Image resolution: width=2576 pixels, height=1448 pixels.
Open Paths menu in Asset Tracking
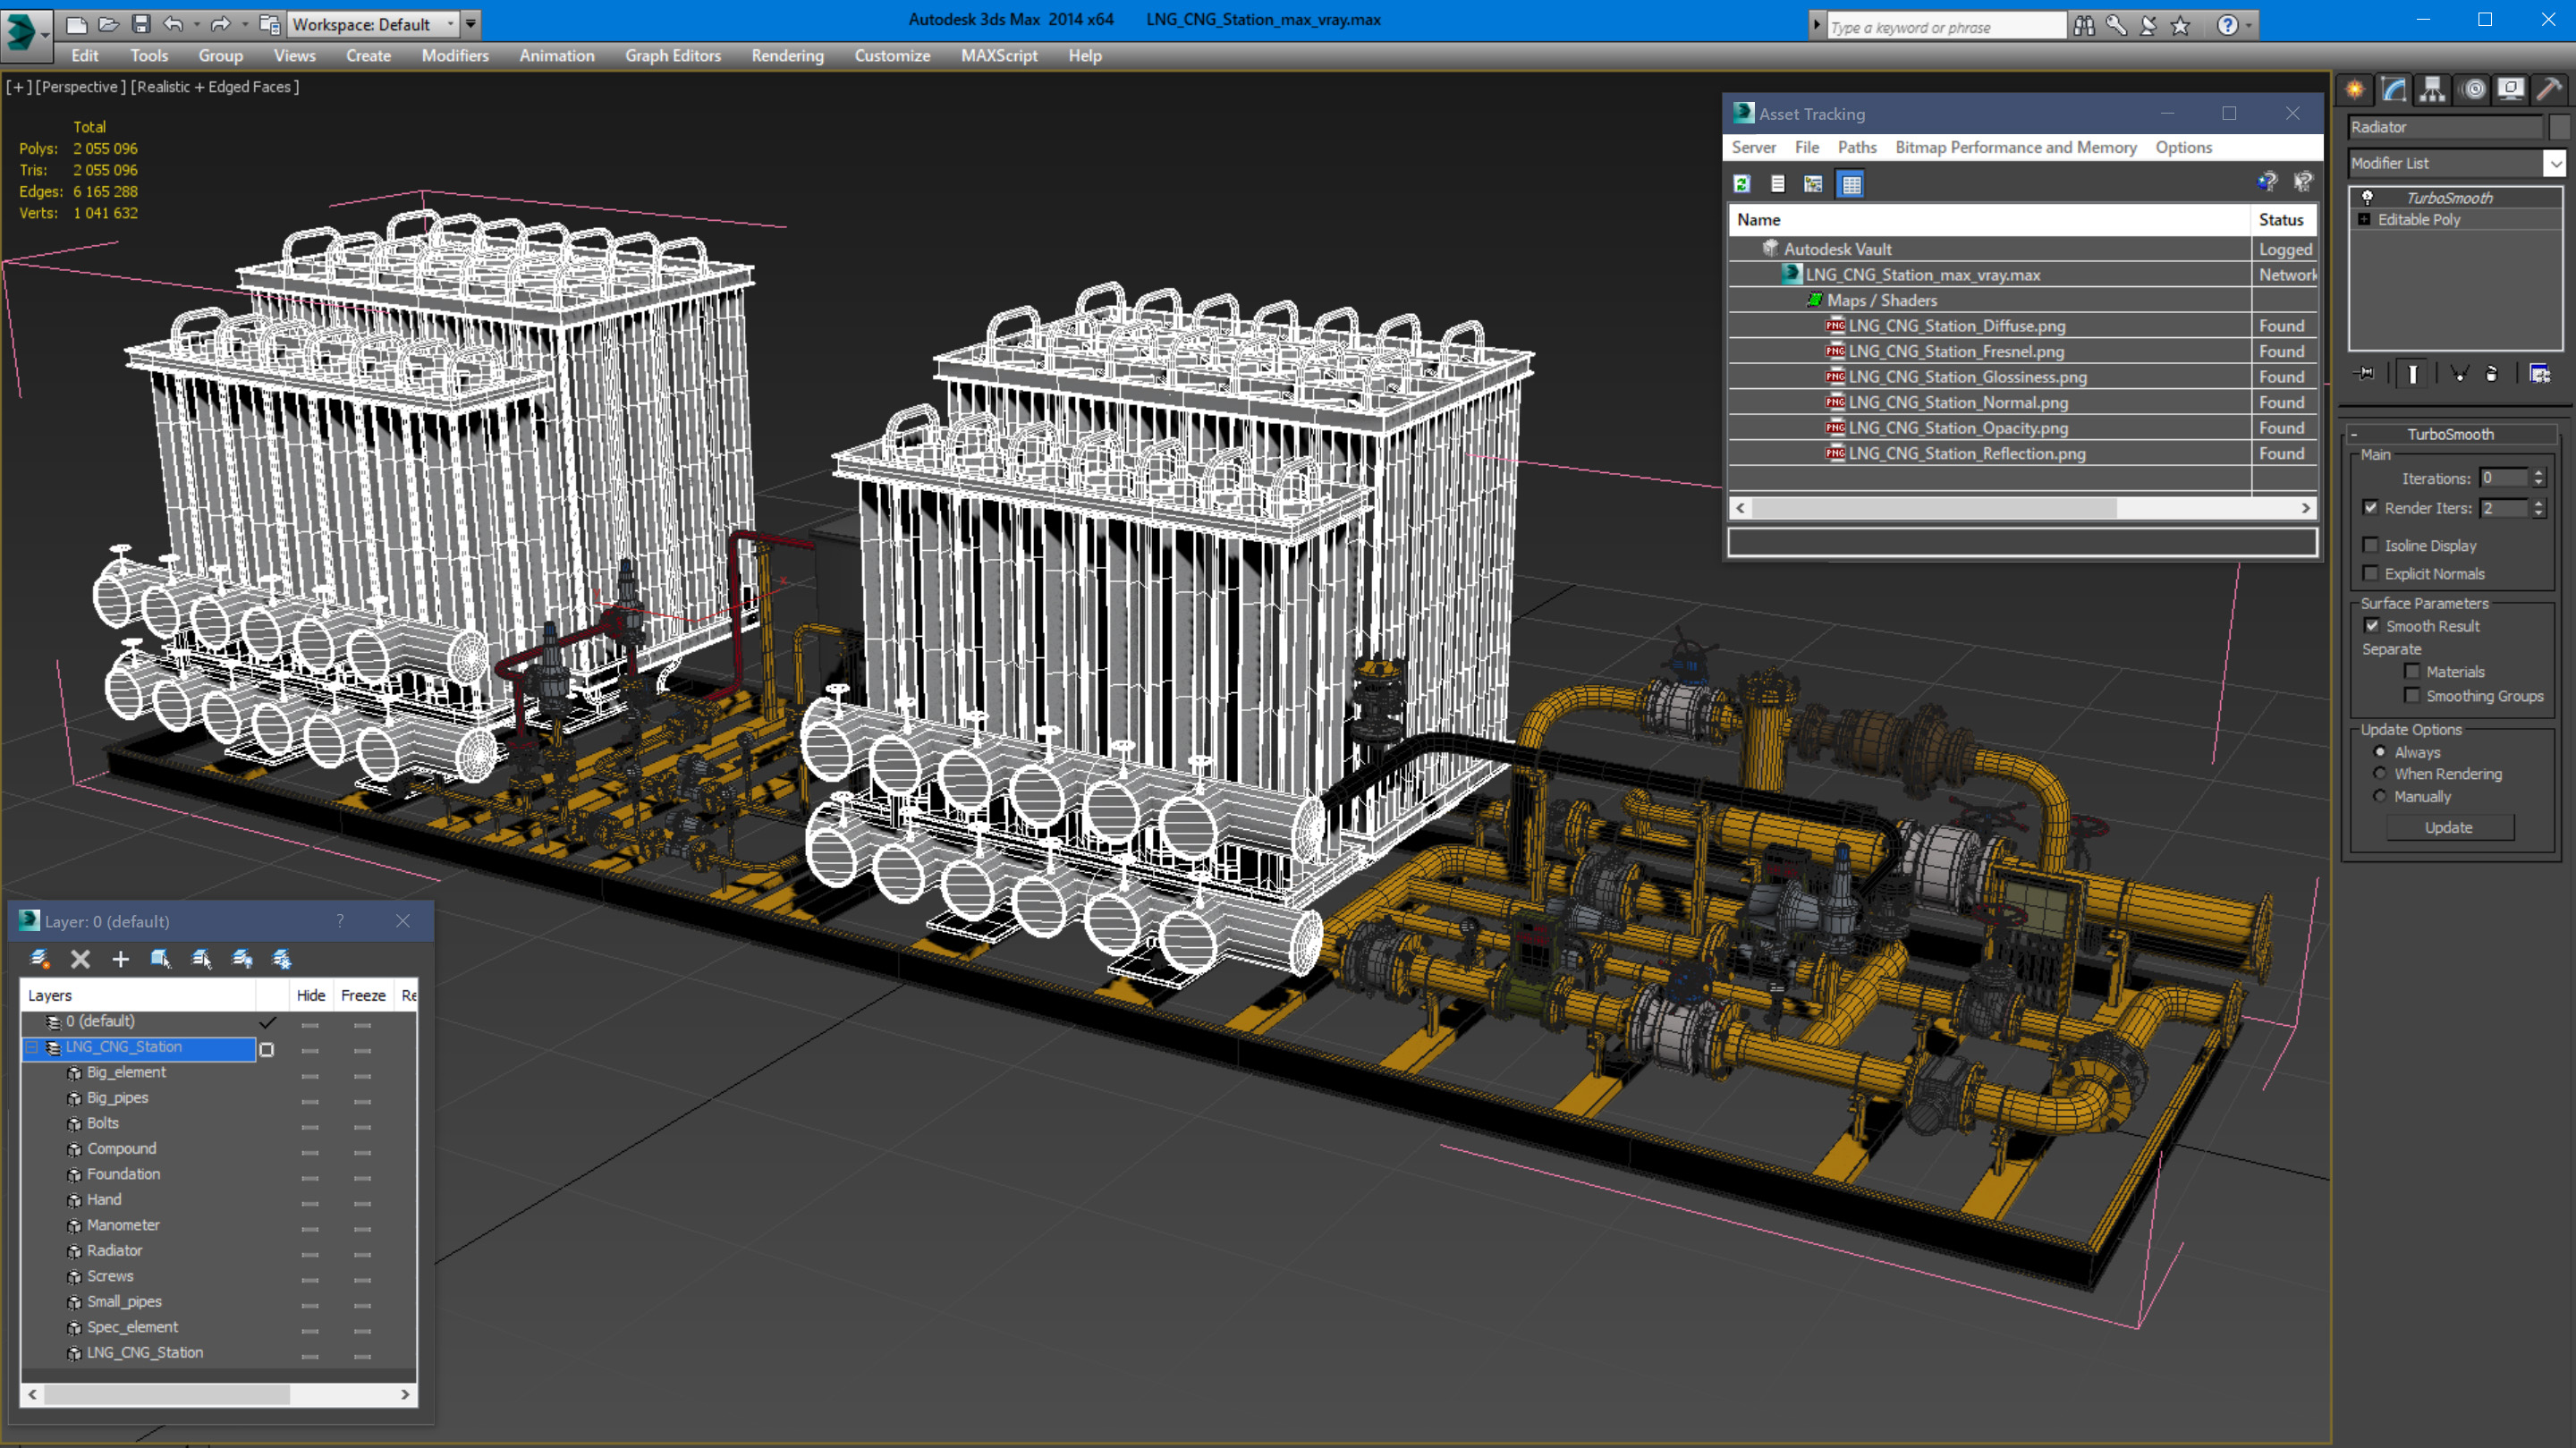coord(1856,147)
